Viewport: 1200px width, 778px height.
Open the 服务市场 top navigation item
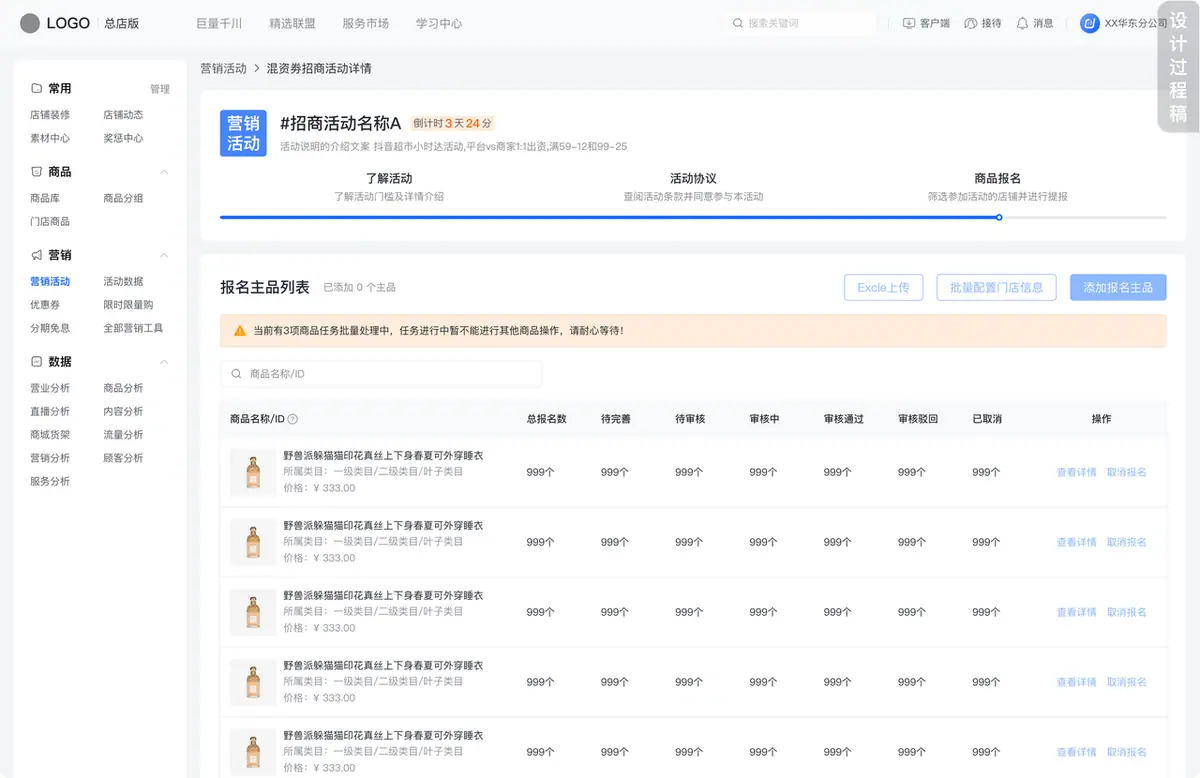point(365,23)
